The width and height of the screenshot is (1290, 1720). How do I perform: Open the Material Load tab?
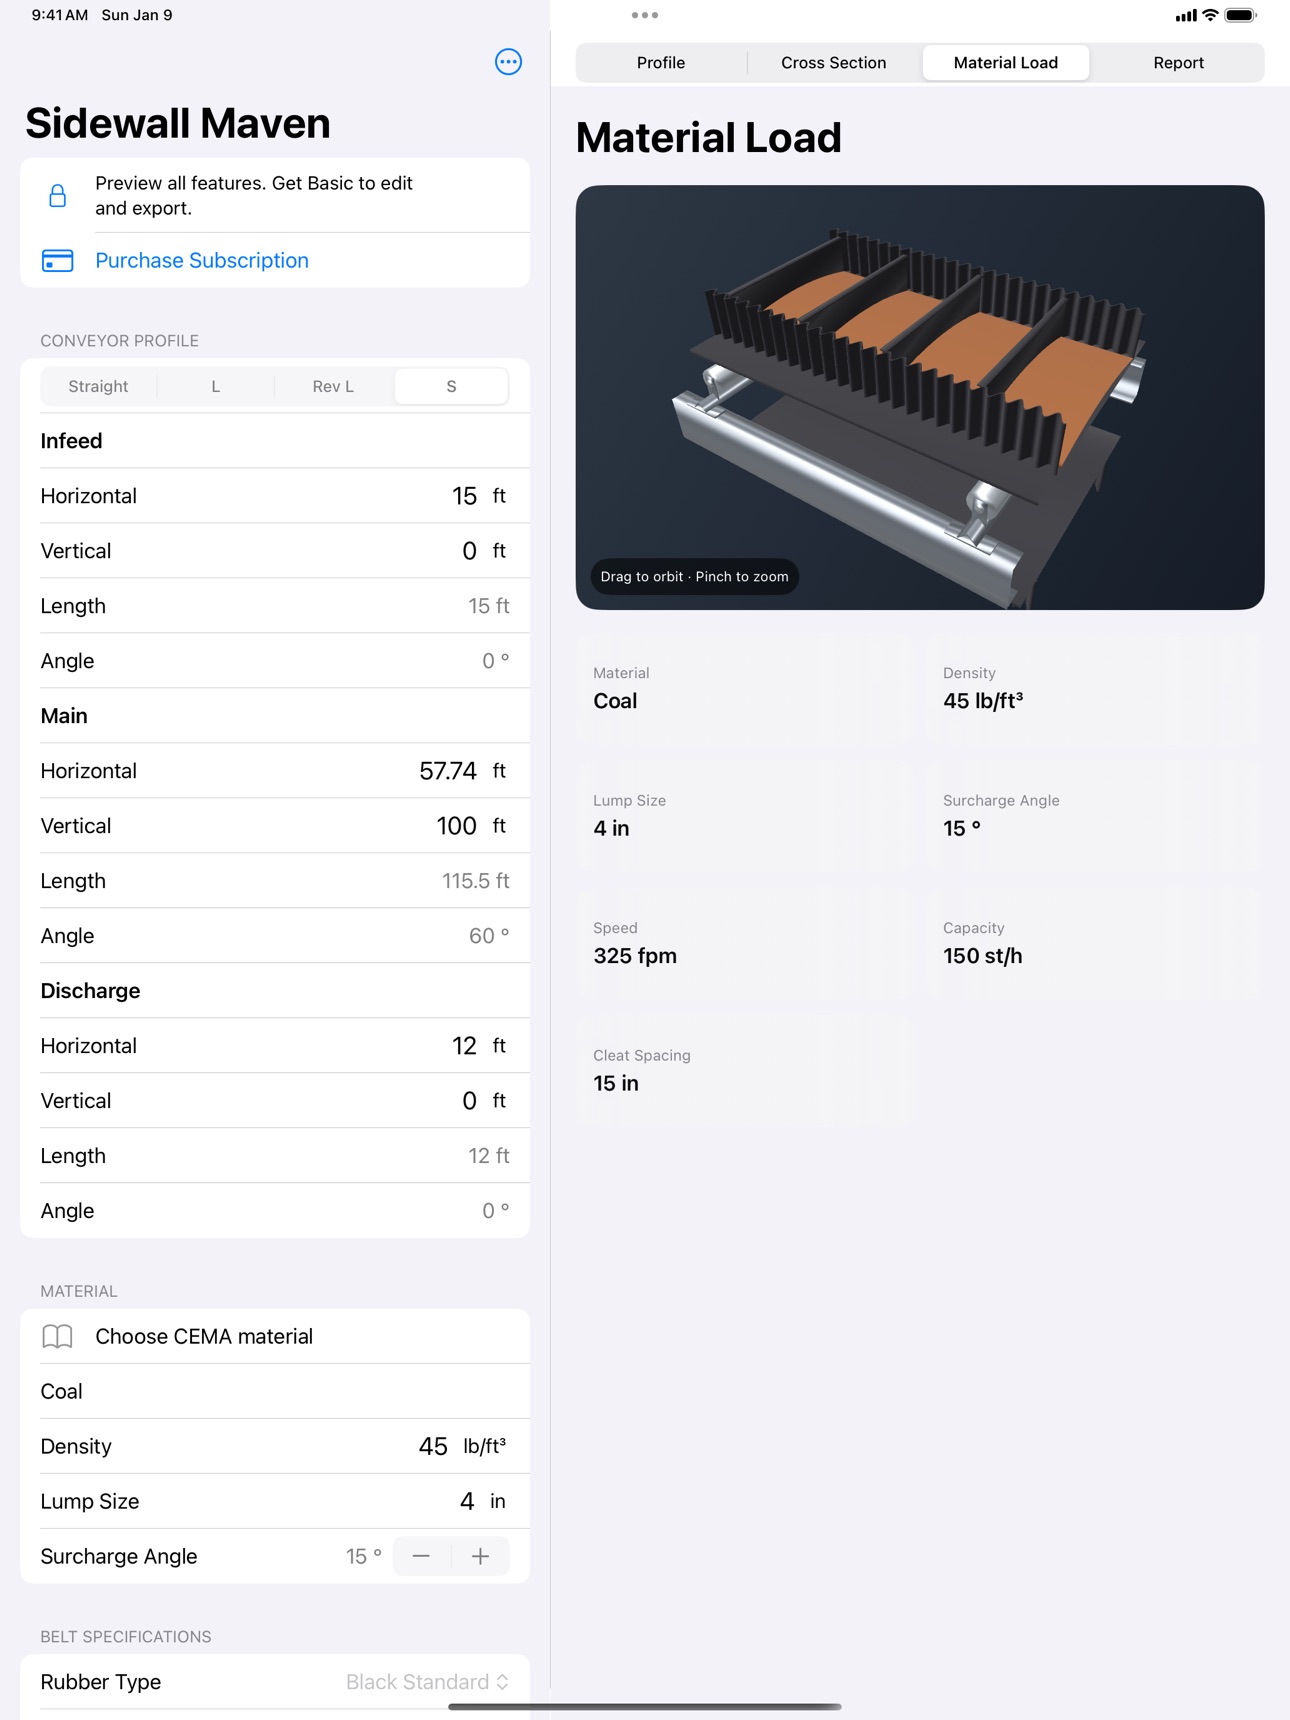point(1006,63)
